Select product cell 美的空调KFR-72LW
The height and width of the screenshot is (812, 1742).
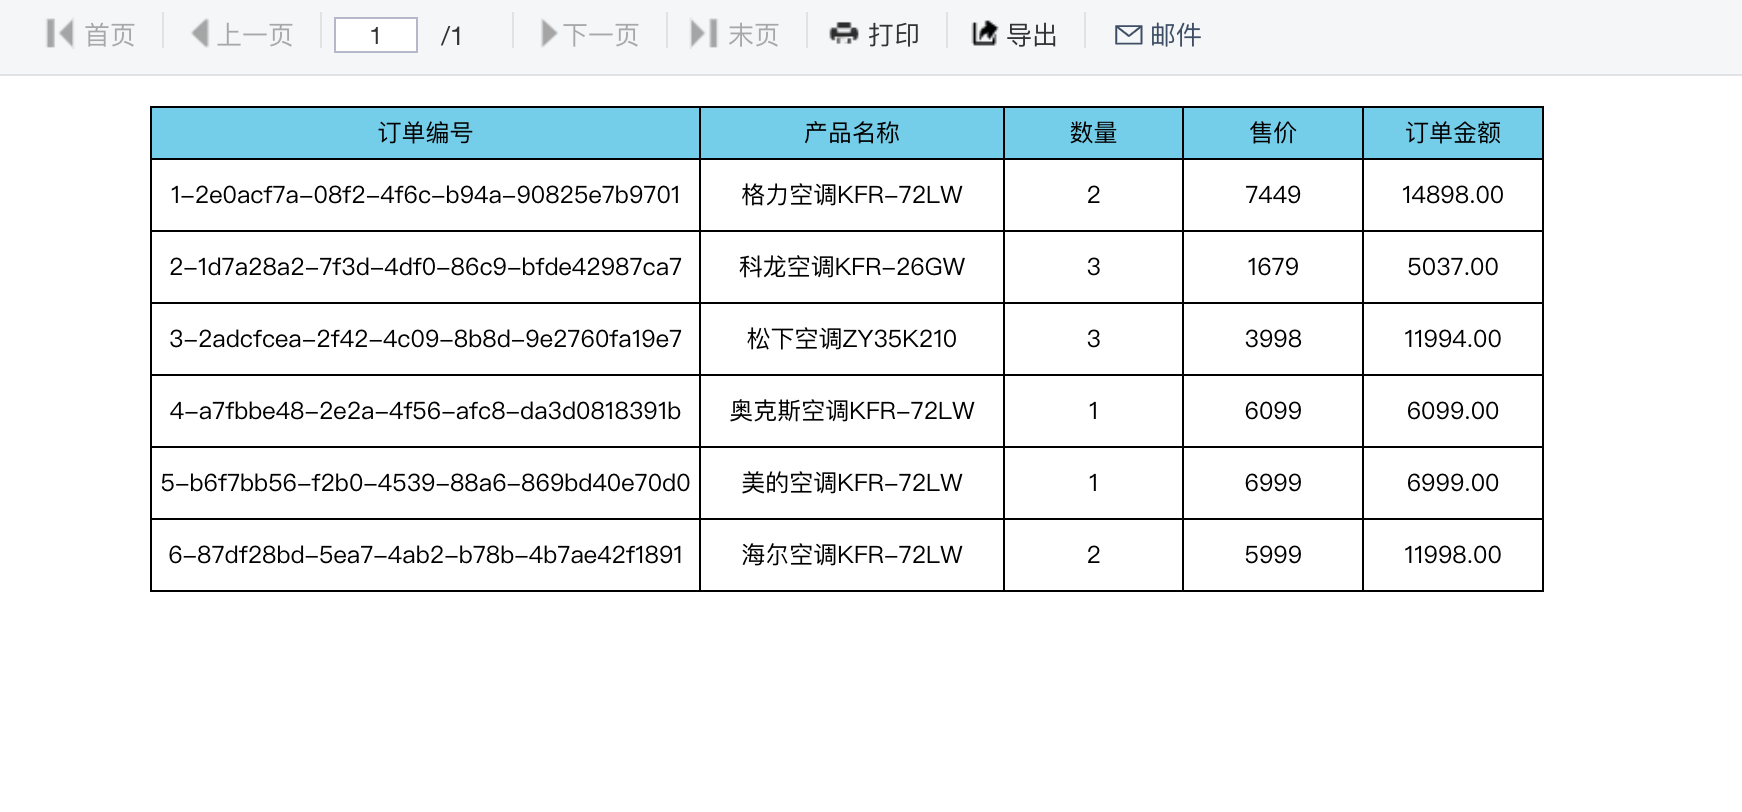pyautogui.click(x=852, y=483)
